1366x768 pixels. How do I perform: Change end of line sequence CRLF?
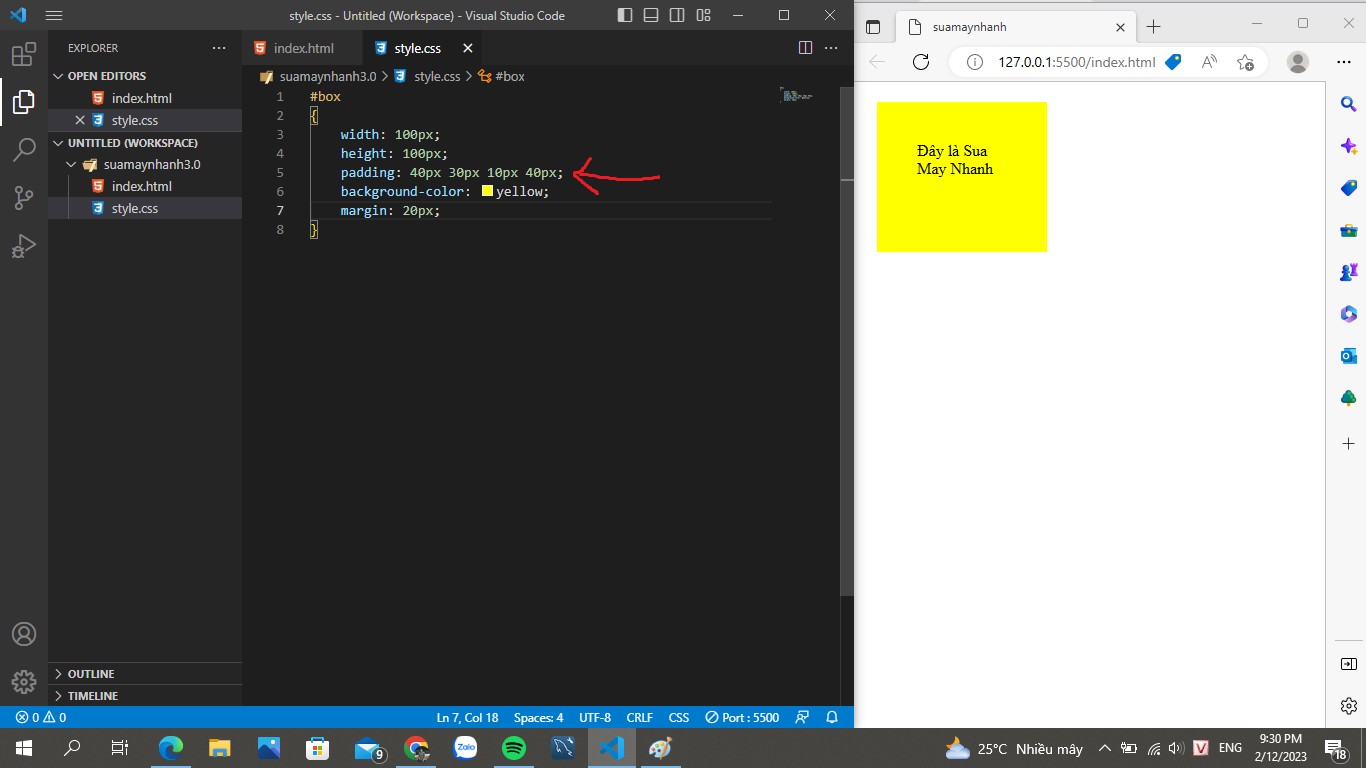(639, 717)
